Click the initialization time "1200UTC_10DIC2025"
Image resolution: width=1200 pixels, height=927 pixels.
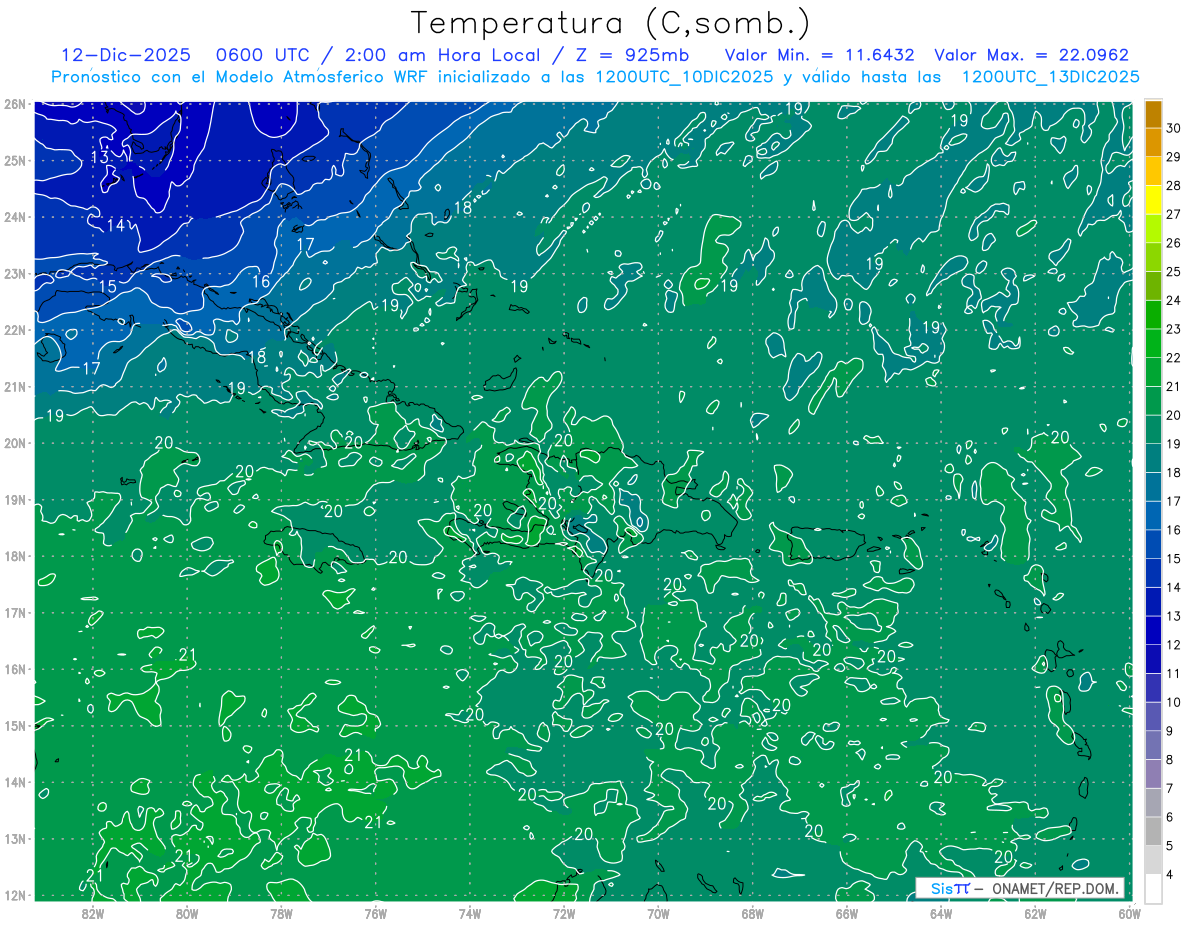[684, 77]
